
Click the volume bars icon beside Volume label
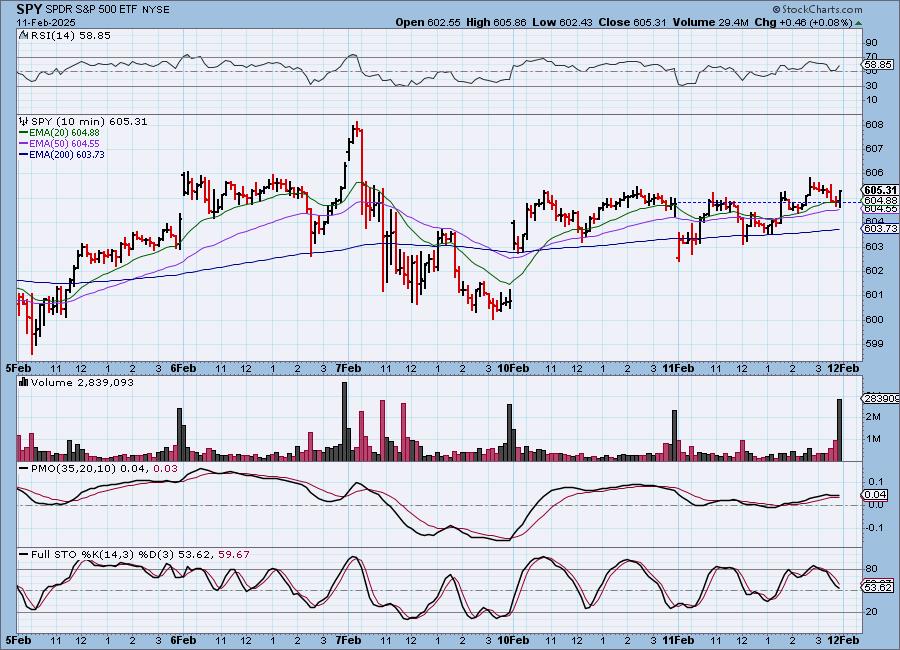[24, 382]
